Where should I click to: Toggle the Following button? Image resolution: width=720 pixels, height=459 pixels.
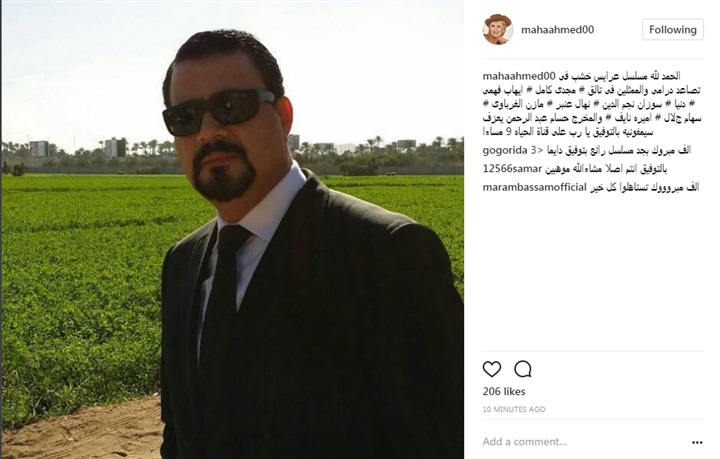click(x=673, y=29)
